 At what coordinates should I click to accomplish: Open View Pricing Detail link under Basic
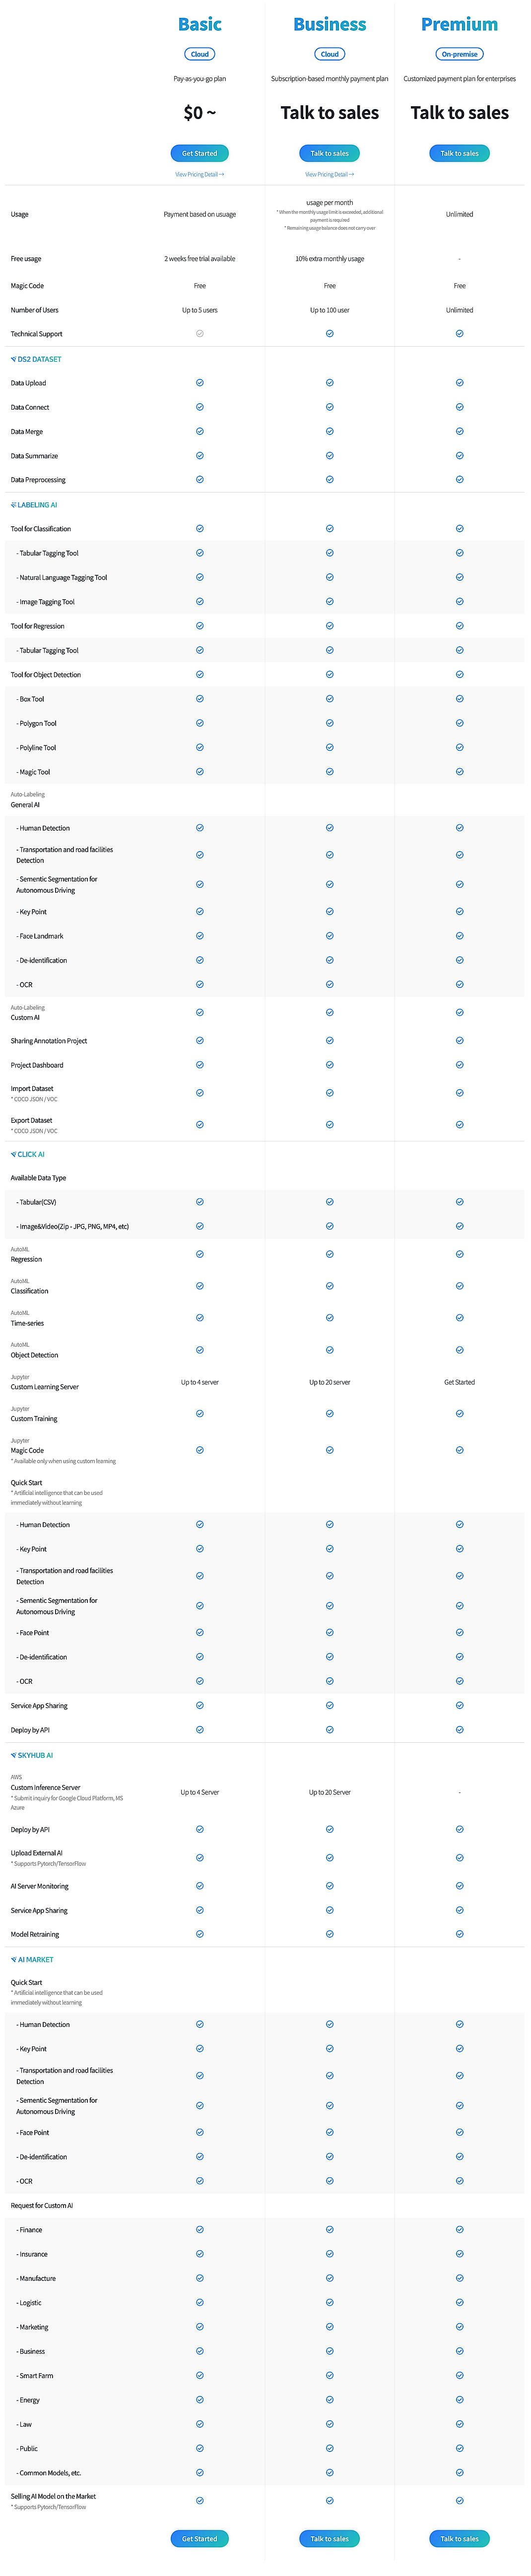click(199, 173)
